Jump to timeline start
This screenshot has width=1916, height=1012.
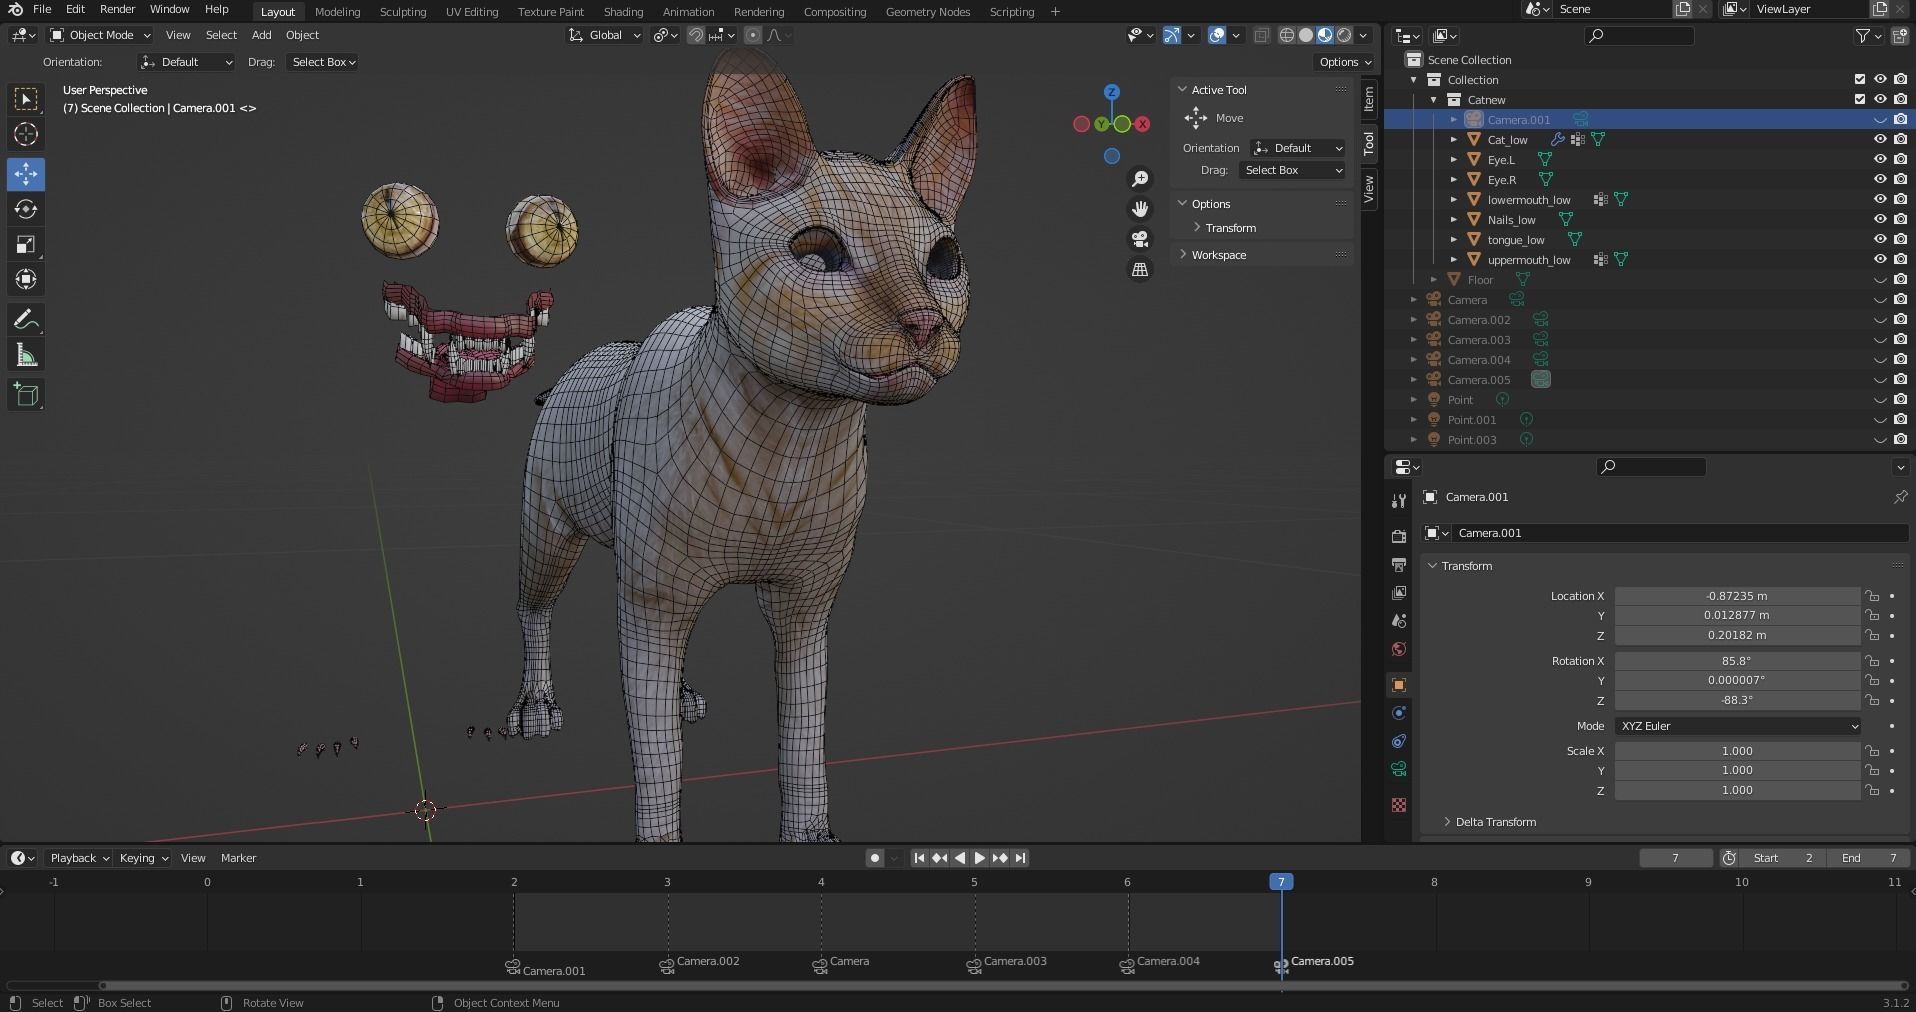tap(919, 858)
